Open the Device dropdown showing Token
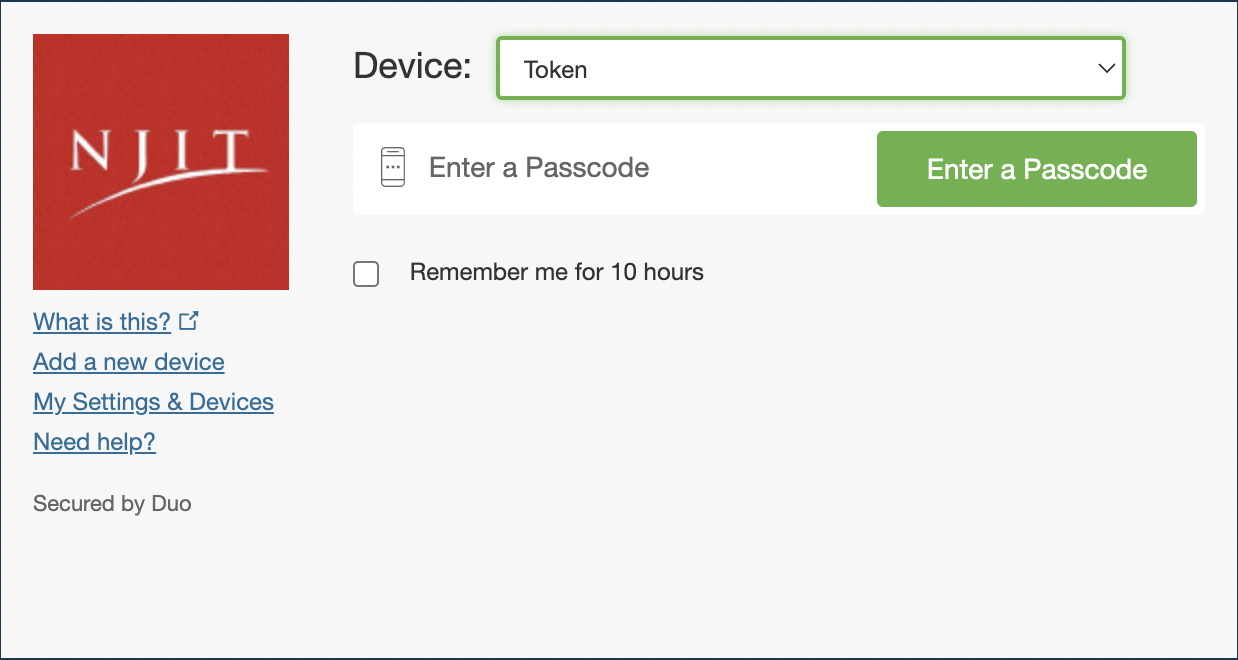The width and height of the screenshot is (1238, 660). pyautogui.click(x=811, y=68)
